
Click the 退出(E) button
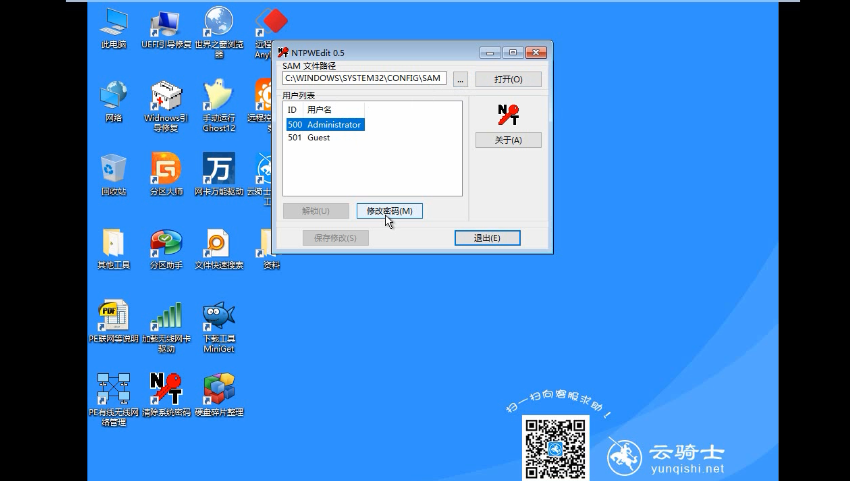487,238
